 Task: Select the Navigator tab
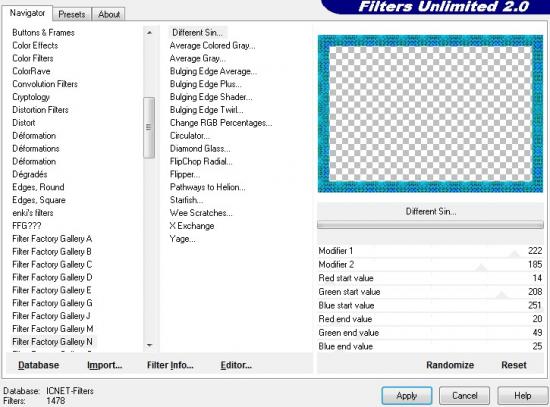27,13
